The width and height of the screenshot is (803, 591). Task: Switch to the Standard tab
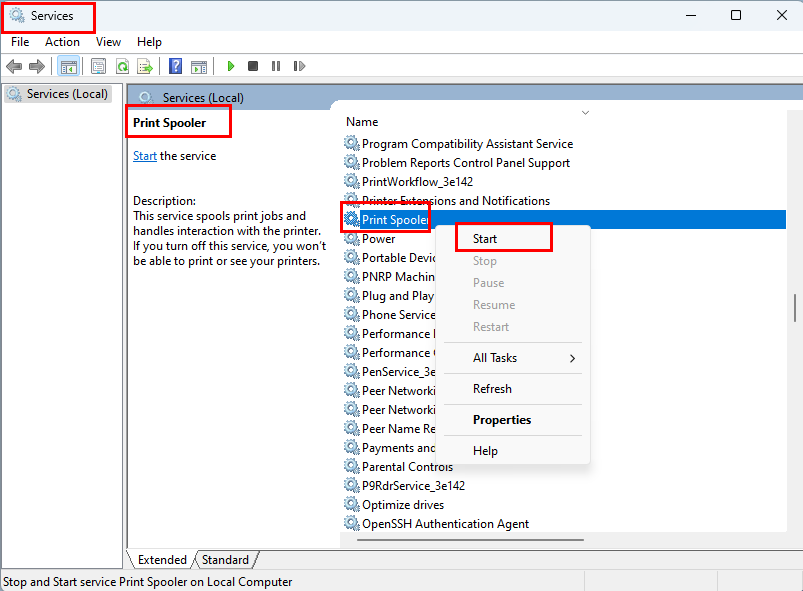225,560
